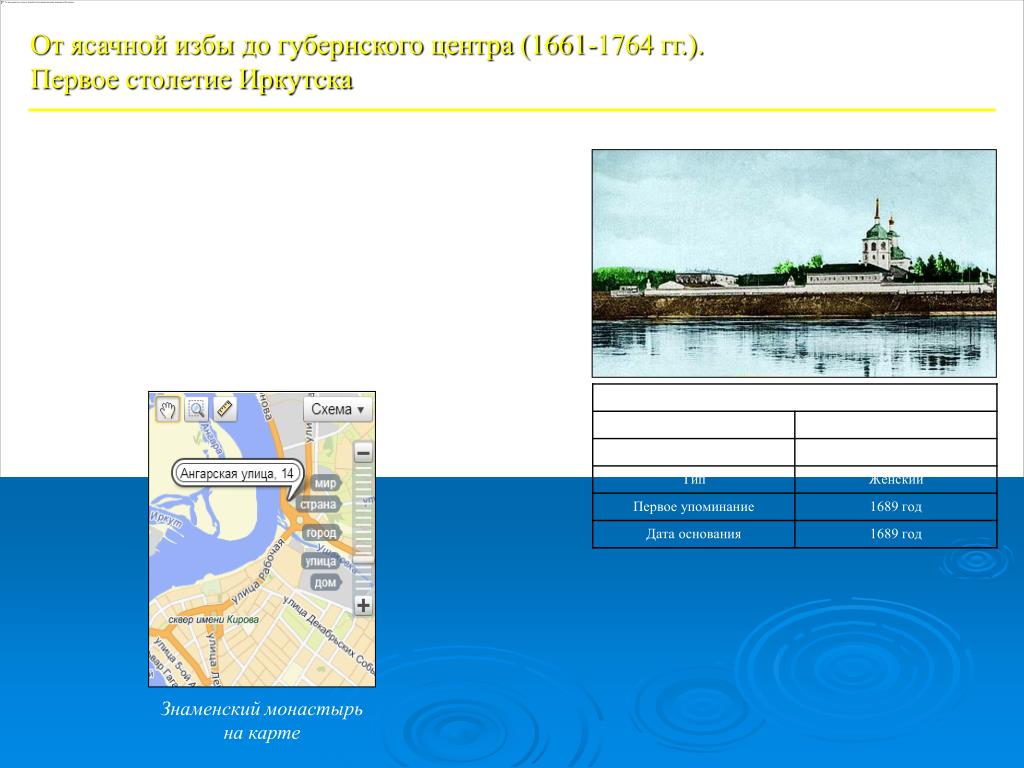Image resolution: width=1024 pixels, height=768 pixels.
Task: Set zoom level to мир
Action: (x=325, y=483)
